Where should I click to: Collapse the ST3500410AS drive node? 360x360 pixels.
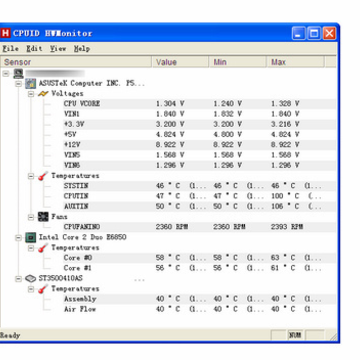coord(19,279)
